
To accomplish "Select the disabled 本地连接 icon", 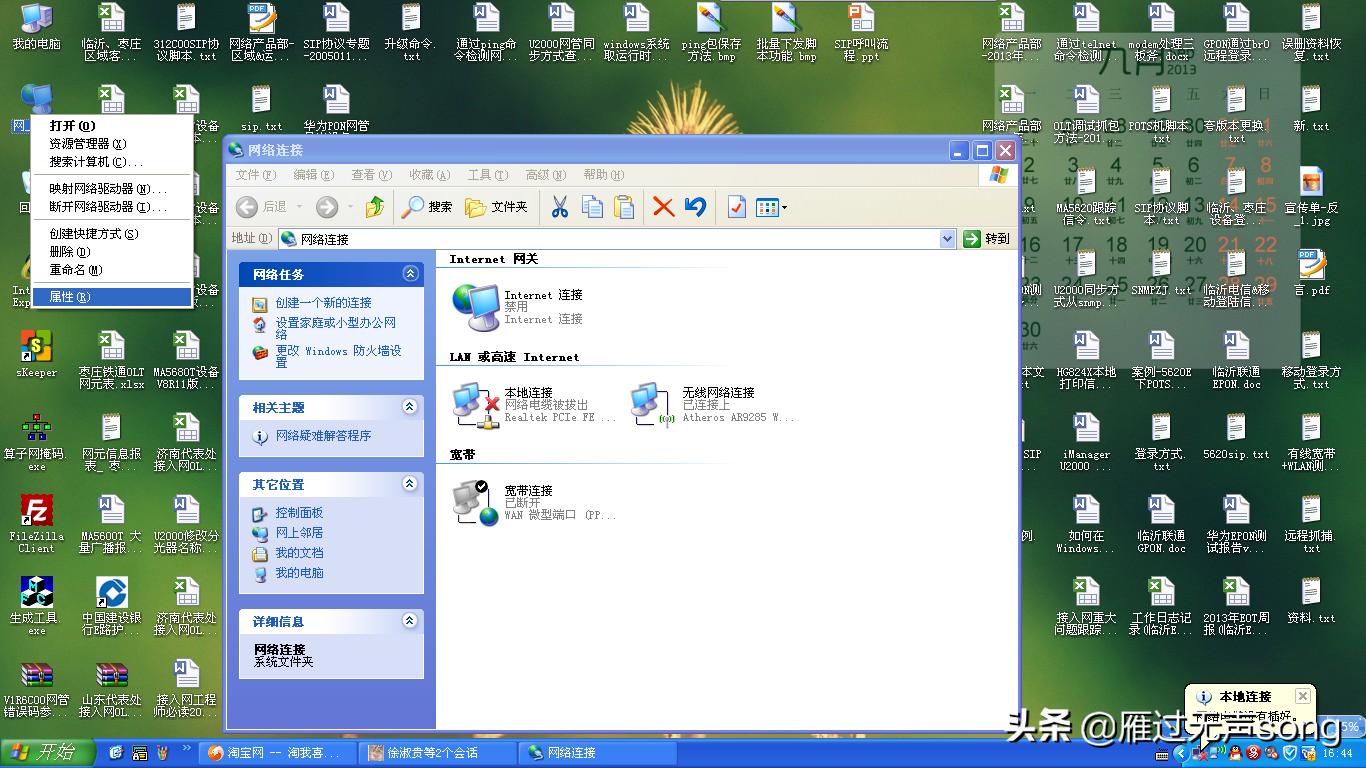I will [x=472, y=403].
